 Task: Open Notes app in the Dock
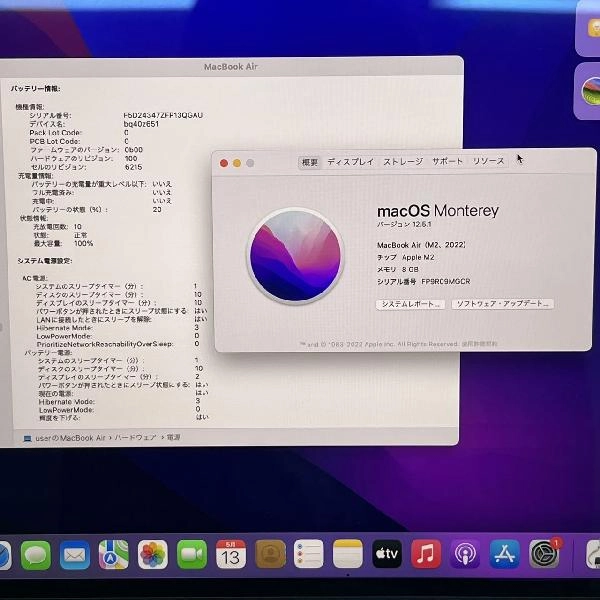(x=348, y=554)
